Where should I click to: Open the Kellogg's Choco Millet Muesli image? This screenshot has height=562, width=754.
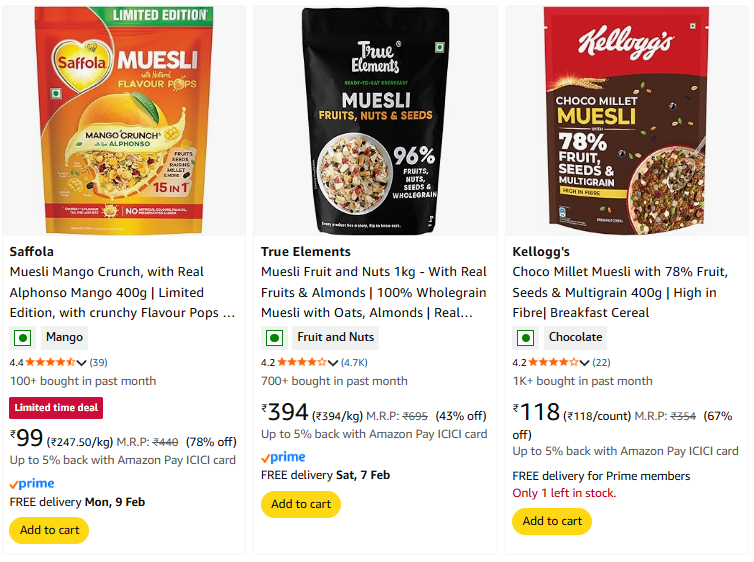627,118
